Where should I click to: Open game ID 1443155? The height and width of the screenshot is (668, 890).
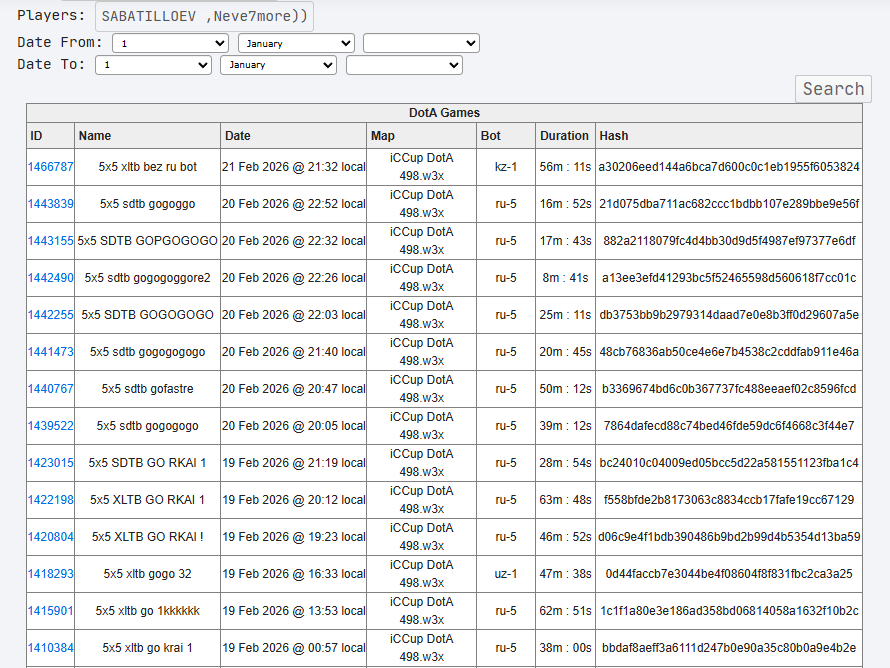click(51, 241)
